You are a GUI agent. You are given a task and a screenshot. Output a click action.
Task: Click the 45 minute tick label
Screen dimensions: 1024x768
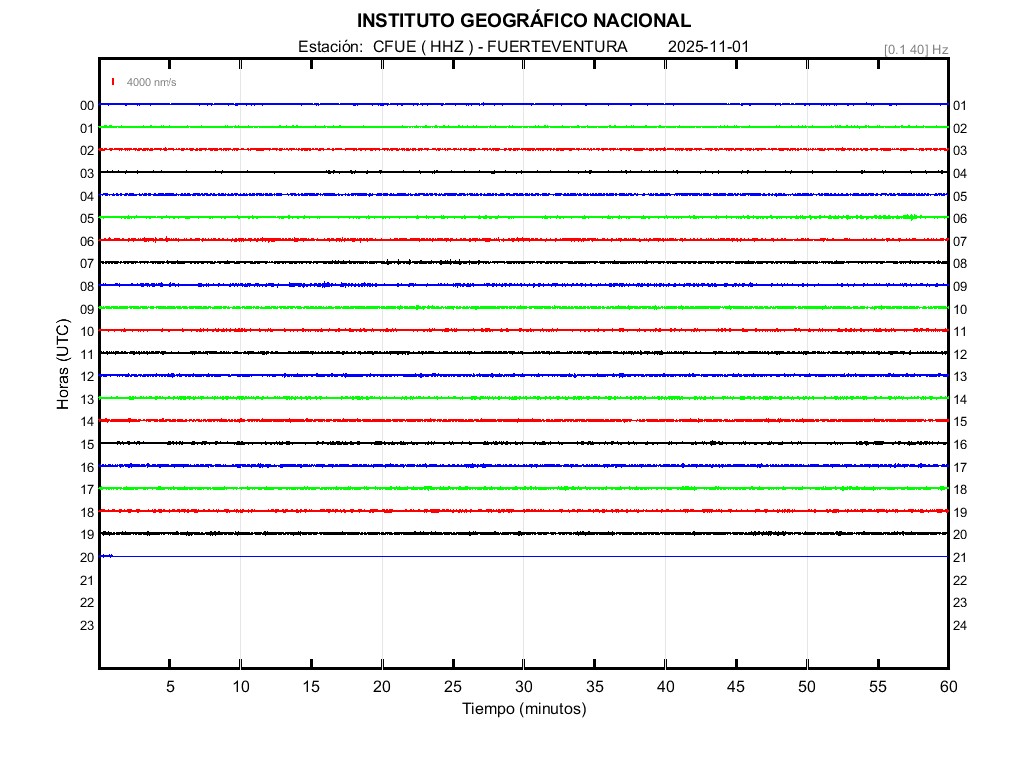736,686
